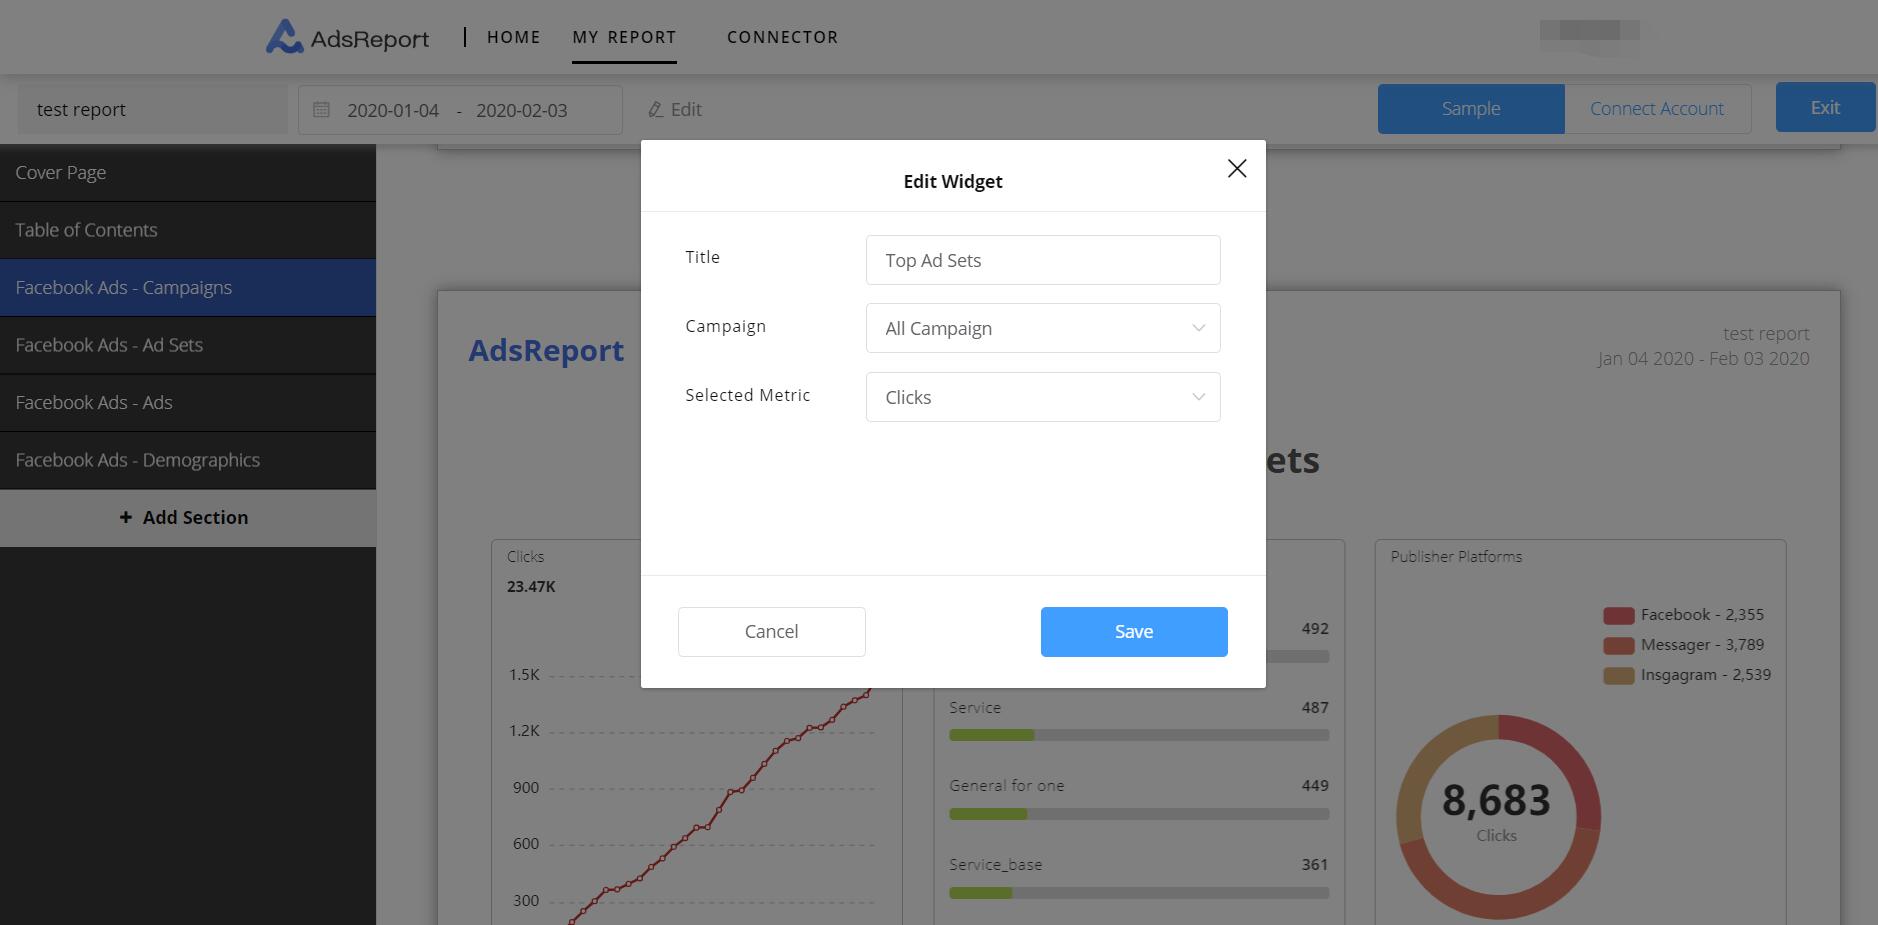The width and height of the screenshot is (1878, 925).
Task: Click the Edit Widget dialog title
Action: [x=953, y=181]
